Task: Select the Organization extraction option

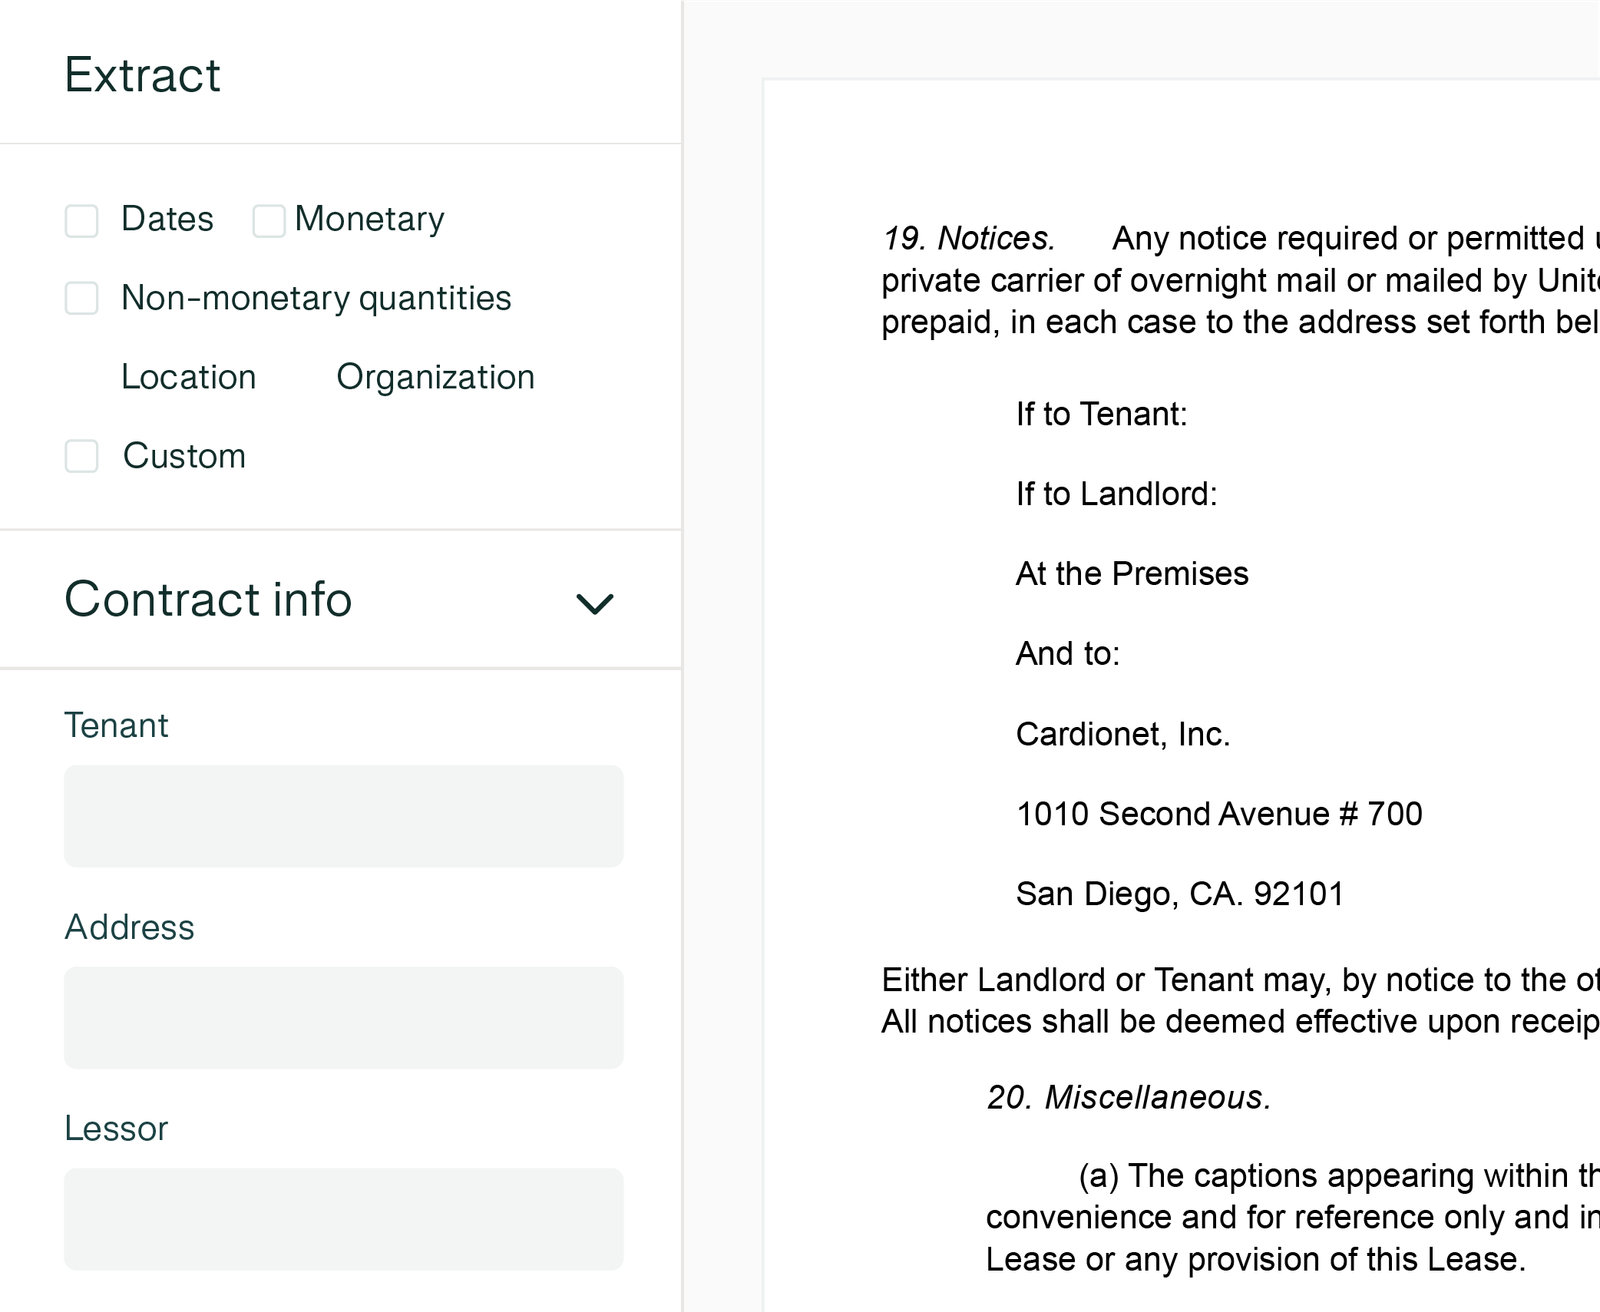Action: coord(435,377)
